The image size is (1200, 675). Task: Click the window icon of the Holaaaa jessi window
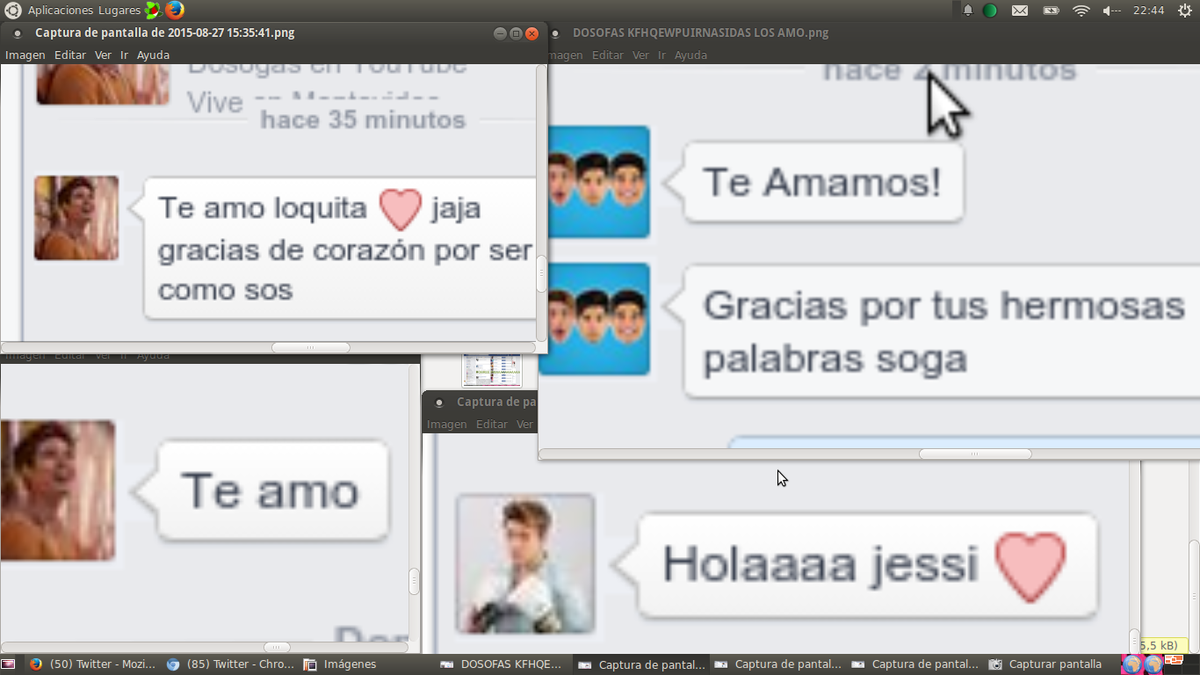(x=440, y=402)
